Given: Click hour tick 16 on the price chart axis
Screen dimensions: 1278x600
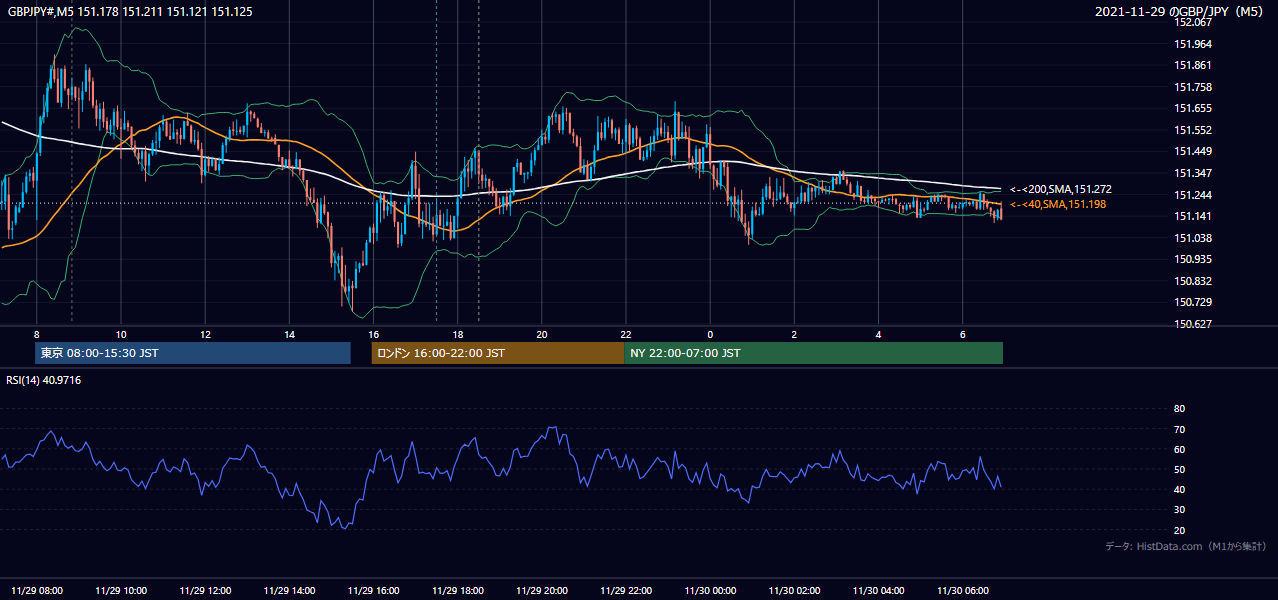Looking at the screenshot, I should coord(373,334).
